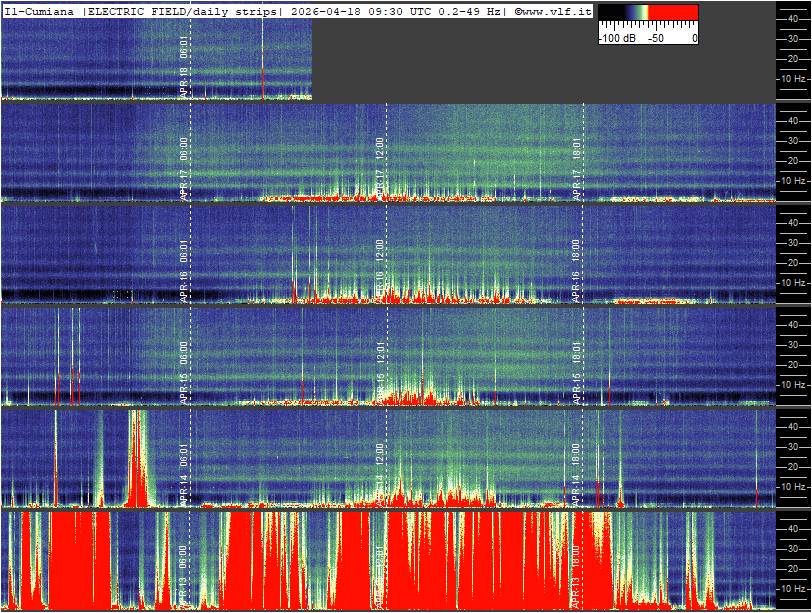Click the -50 label on the color legend
Image resolution: width=812 pixels, height=613 pixels.
pyautogui.click(x=655, y=38)
